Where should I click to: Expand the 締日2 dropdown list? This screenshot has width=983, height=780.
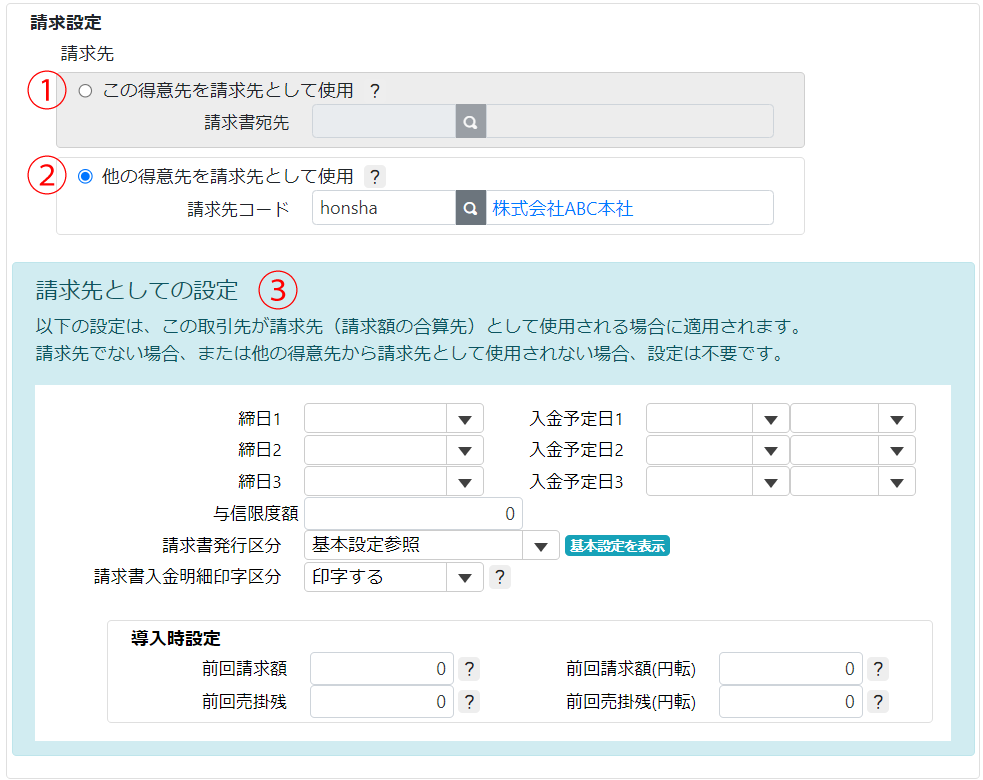393,450
